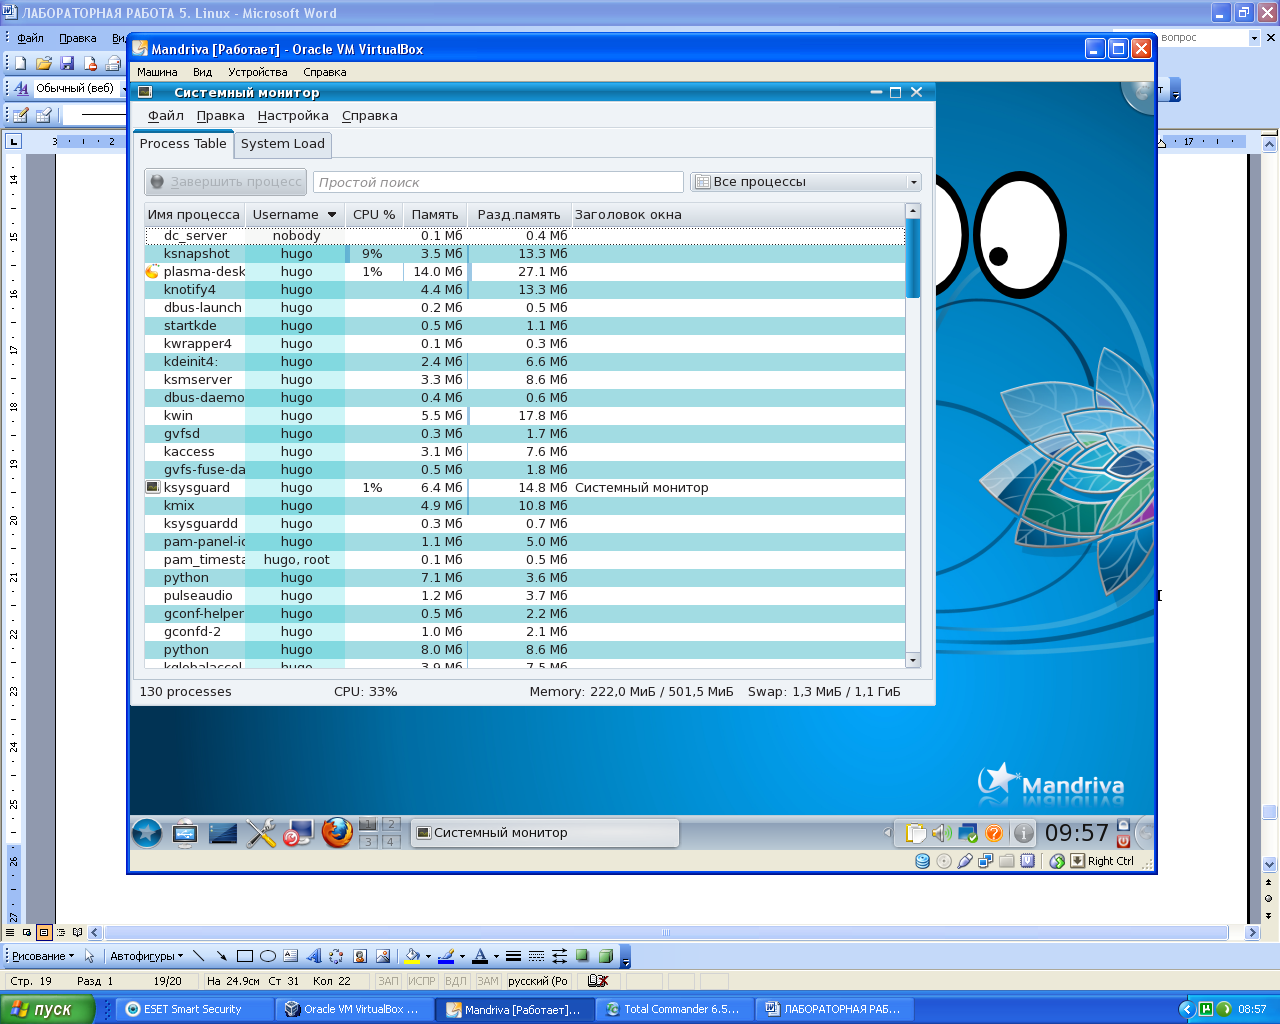This screenshot has height=1024, width=1280.
Task: Open the Автофигуры dropdown menu
Action: click(x=146, y=956)
